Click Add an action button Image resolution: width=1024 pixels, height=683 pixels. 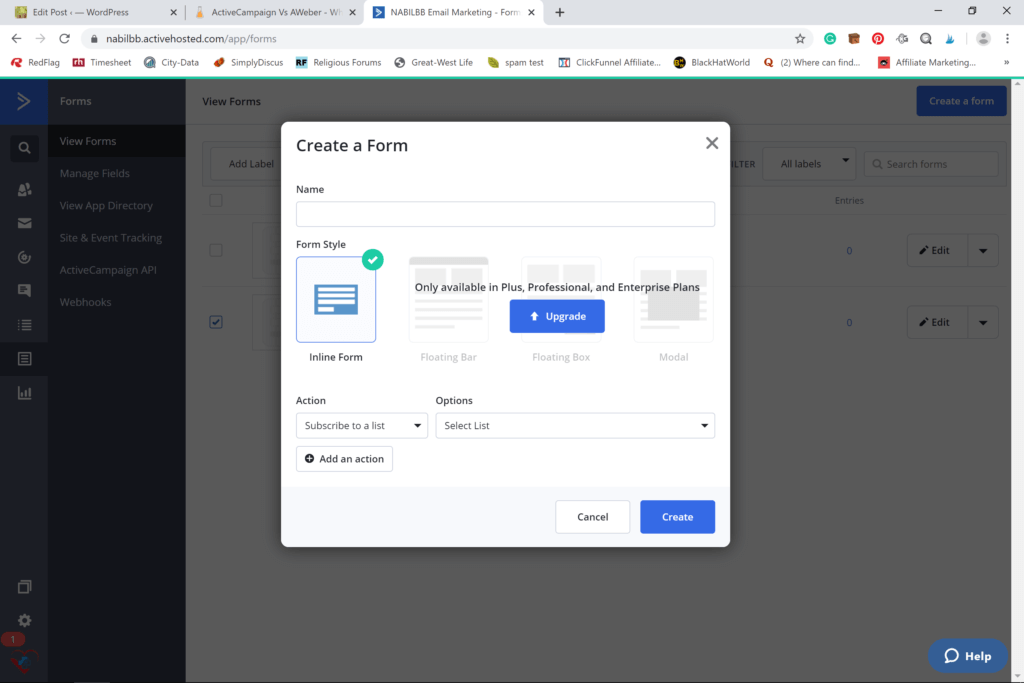point(344,459)
